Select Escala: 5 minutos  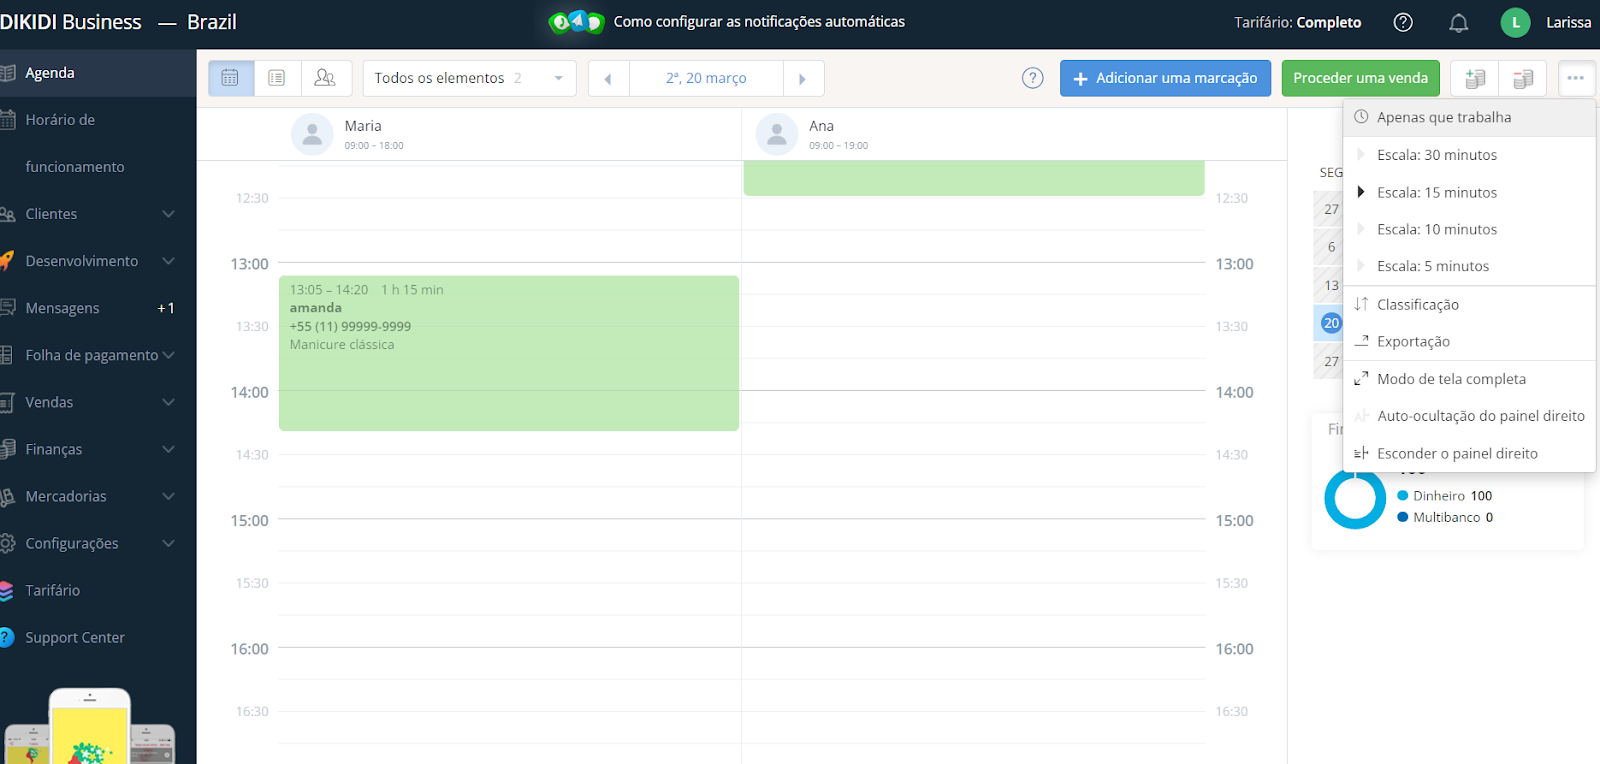(x=1469, y=266)
